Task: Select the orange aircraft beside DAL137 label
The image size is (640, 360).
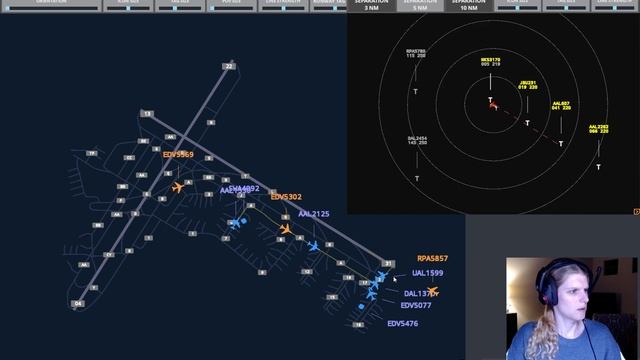Action: pos(433,291)
